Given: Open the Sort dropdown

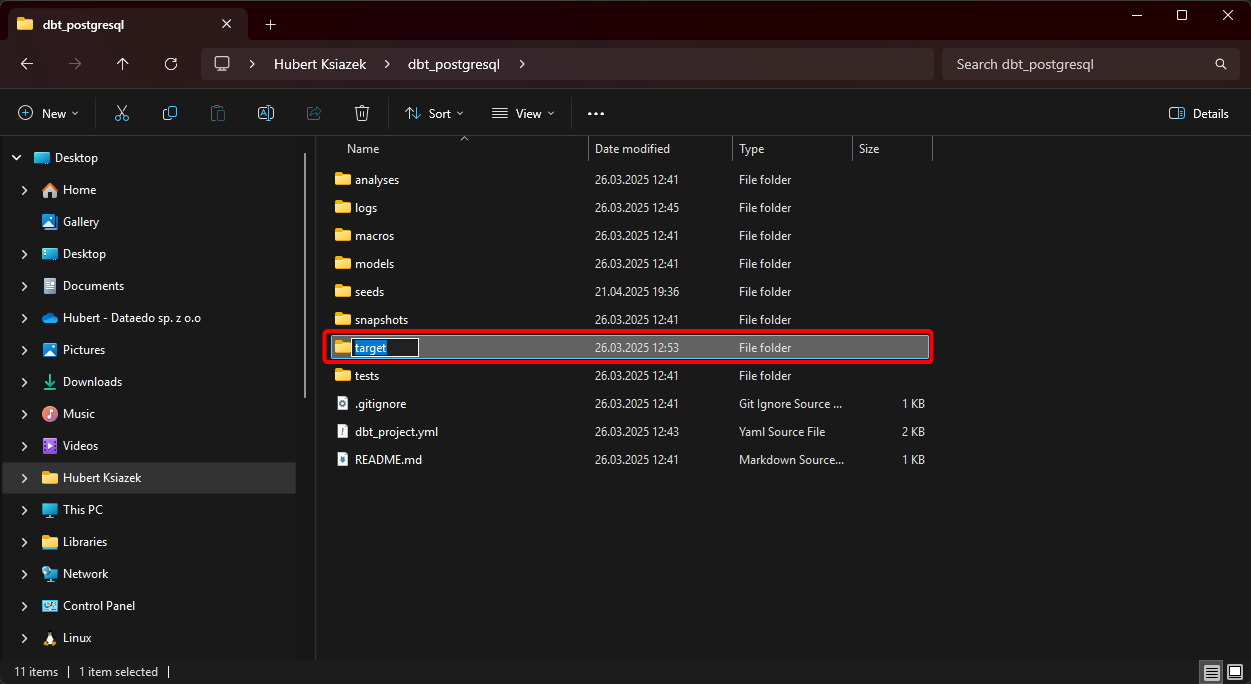Looking at the screenshot, I should 434,114.
